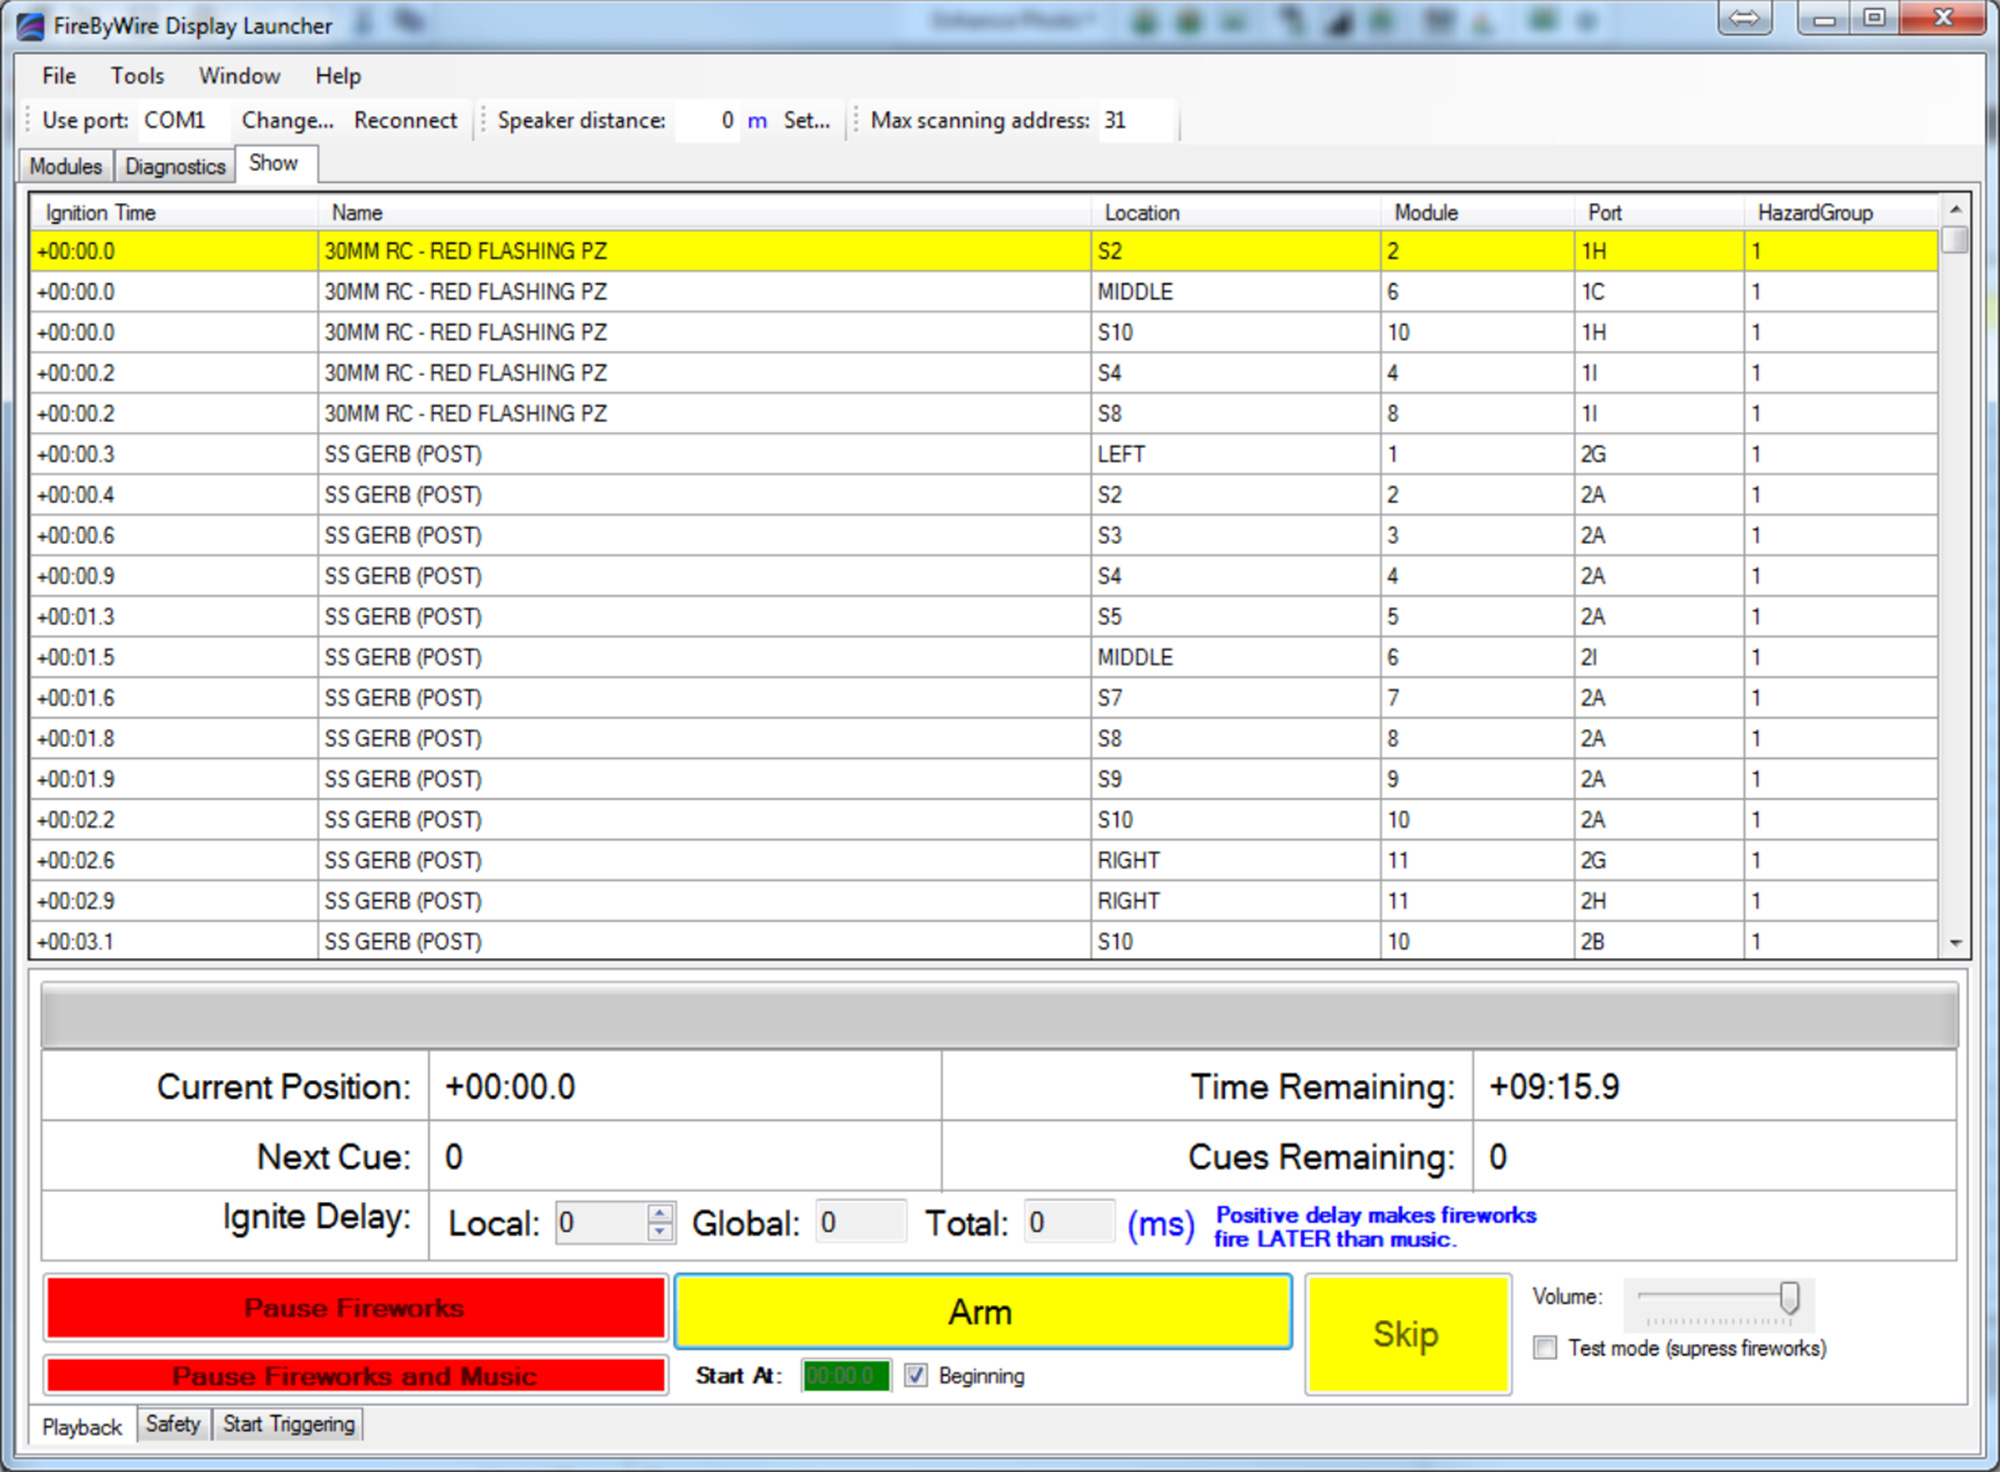Select the +00:00.3 SS GERB LEFT row

tap(984, 454)
